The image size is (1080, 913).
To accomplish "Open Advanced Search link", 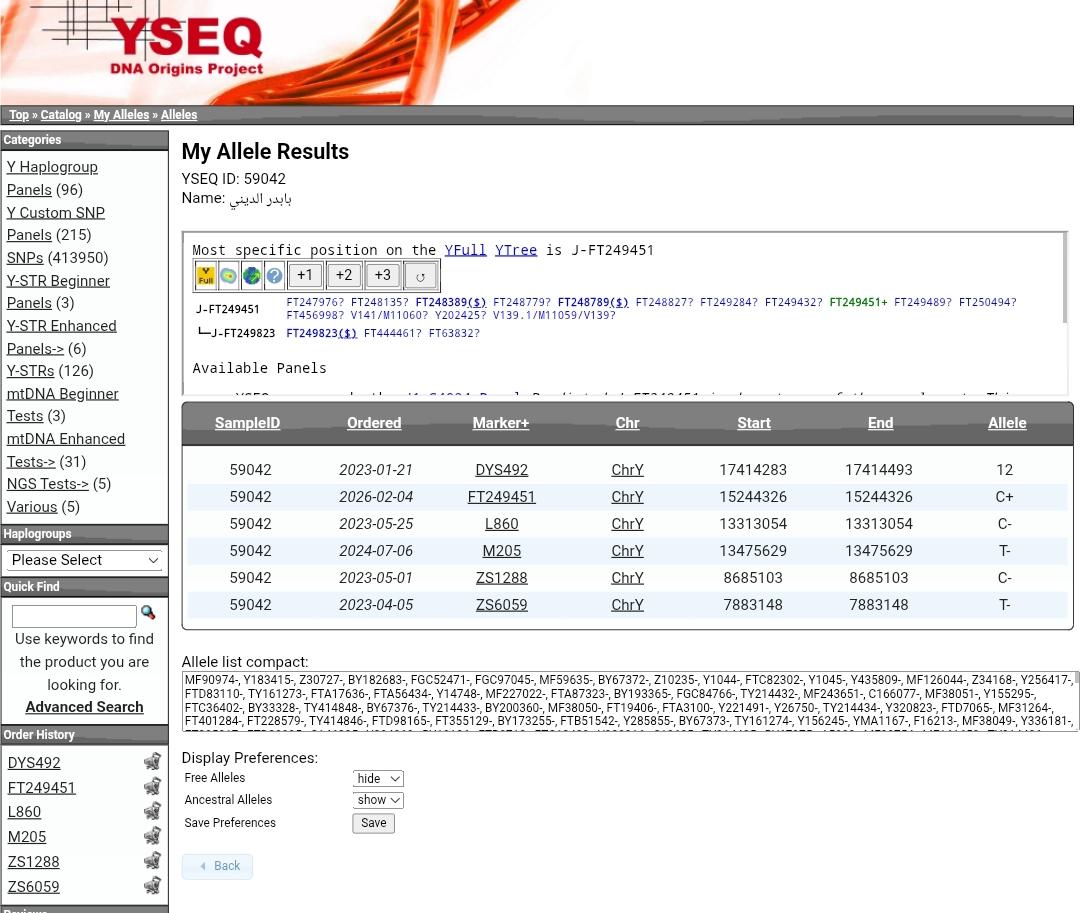I will (x=85, y=707).
